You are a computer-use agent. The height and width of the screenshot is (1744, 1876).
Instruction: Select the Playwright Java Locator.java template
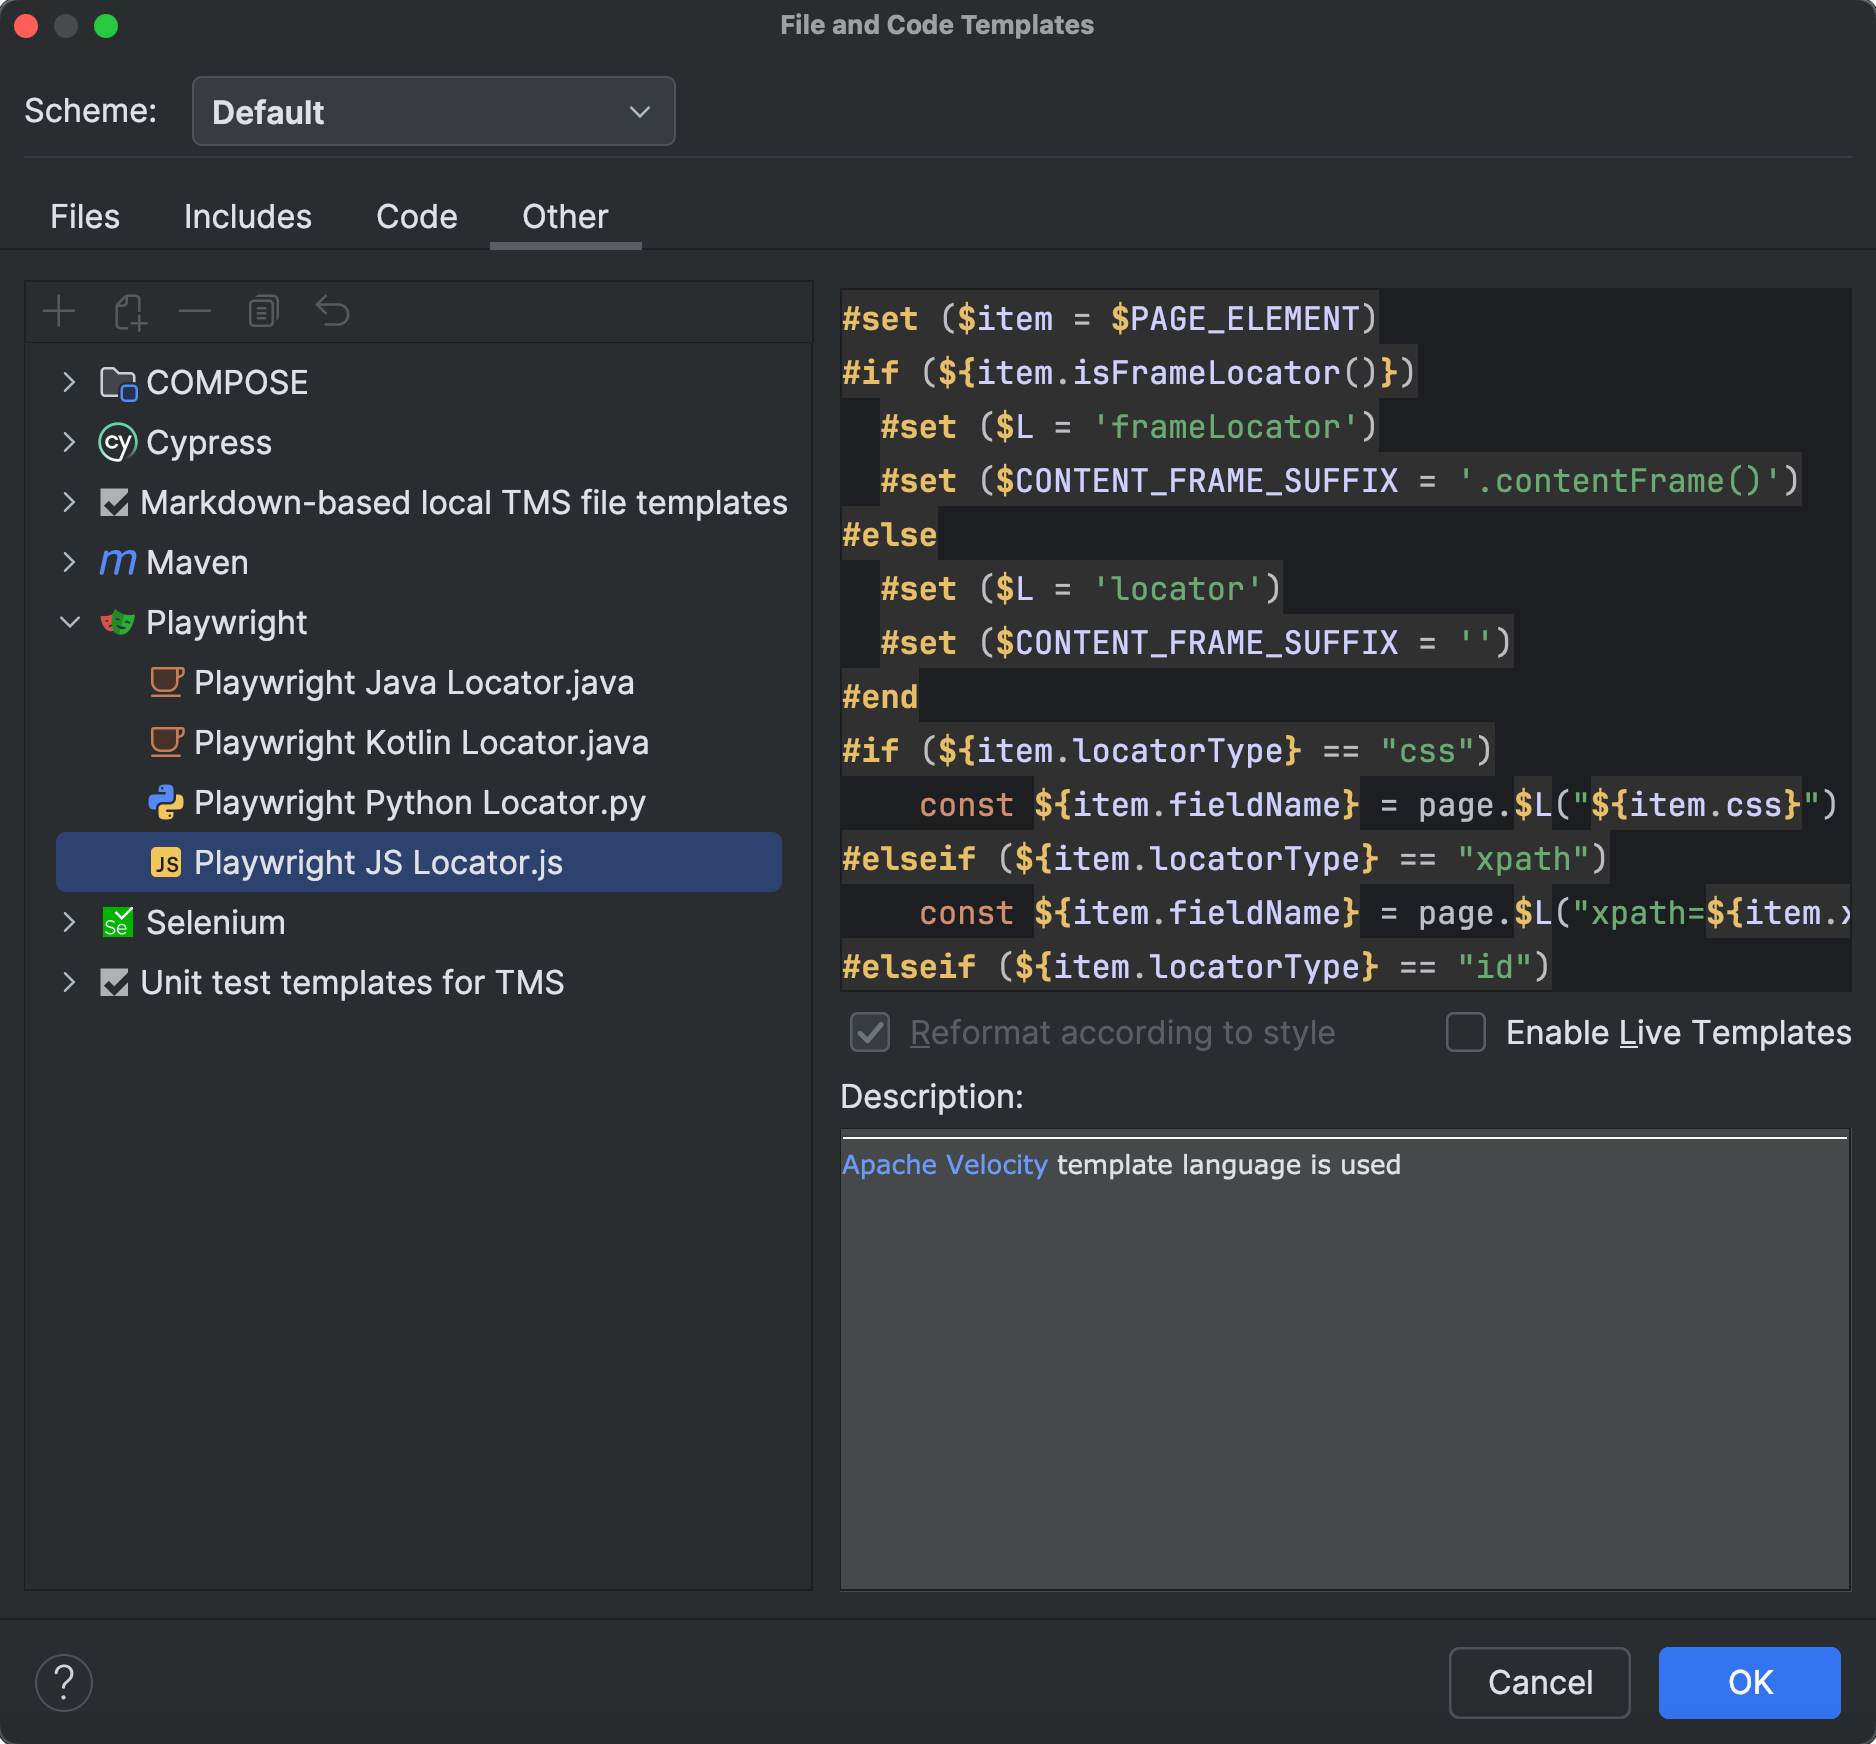[x=414, y=682]
